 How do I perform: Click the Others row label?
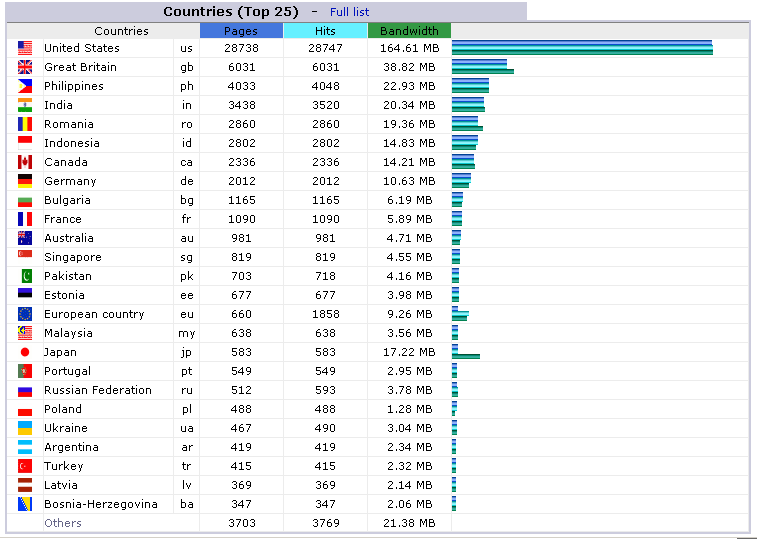(63, 523)
